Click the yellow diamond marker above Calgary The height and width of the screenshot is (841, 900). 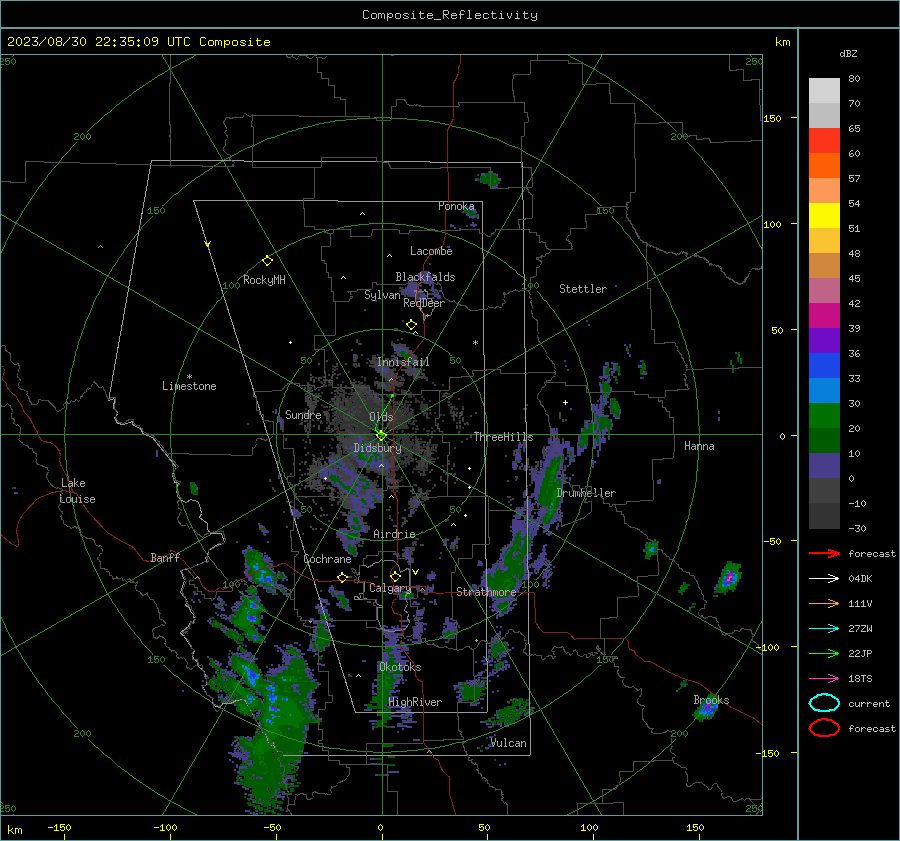coord(395,576)
